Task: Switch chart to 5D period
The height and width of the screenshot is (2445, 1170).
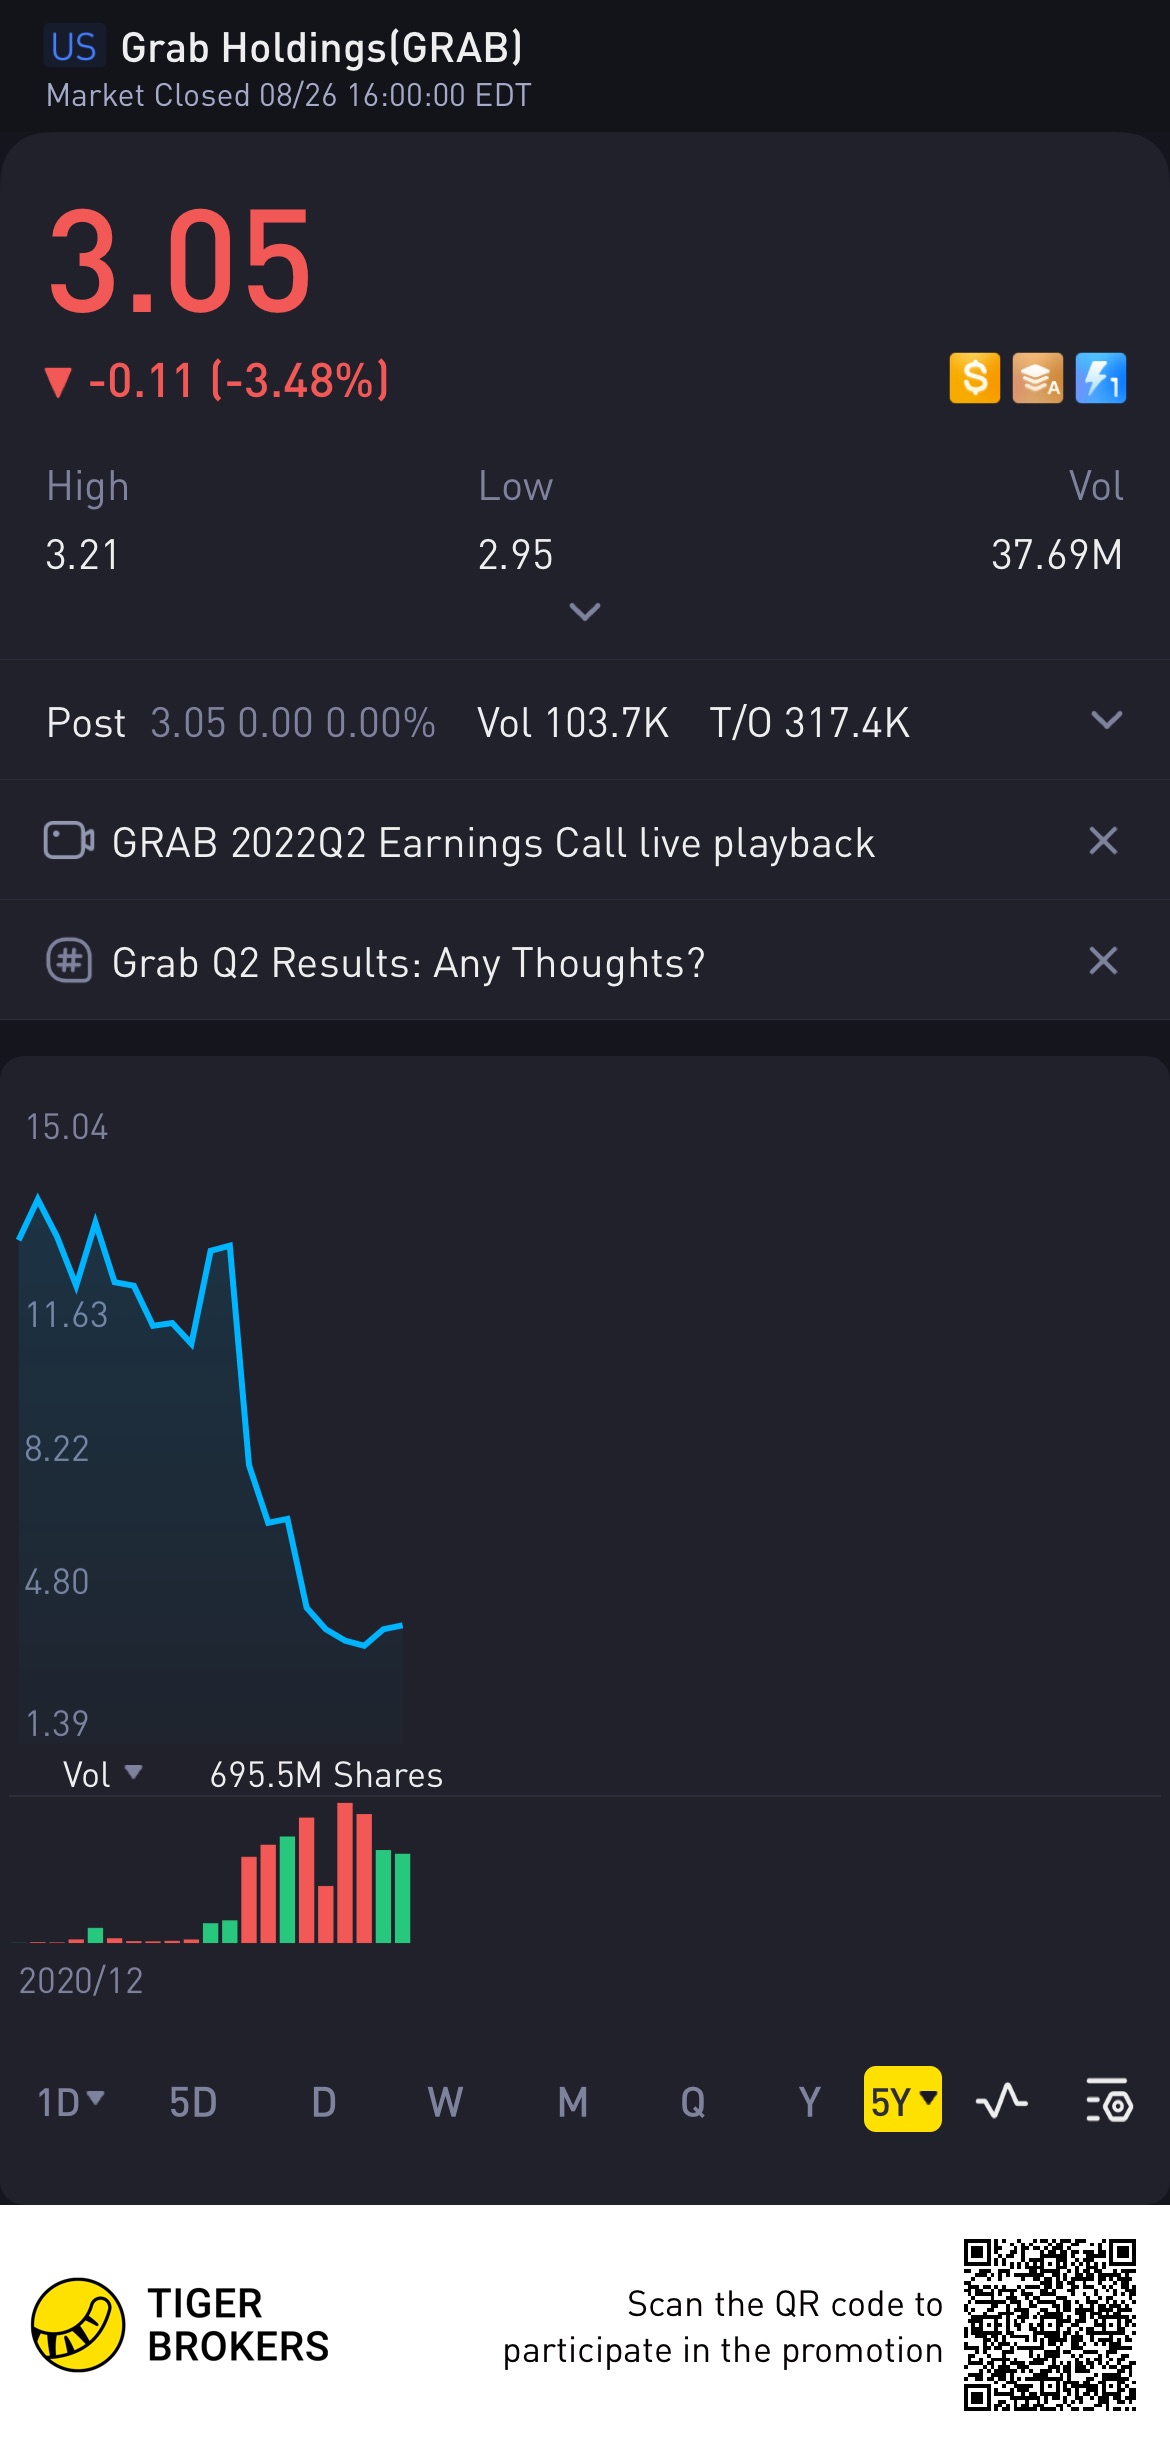Action: pyautogui.click(x=193, y=2102)
